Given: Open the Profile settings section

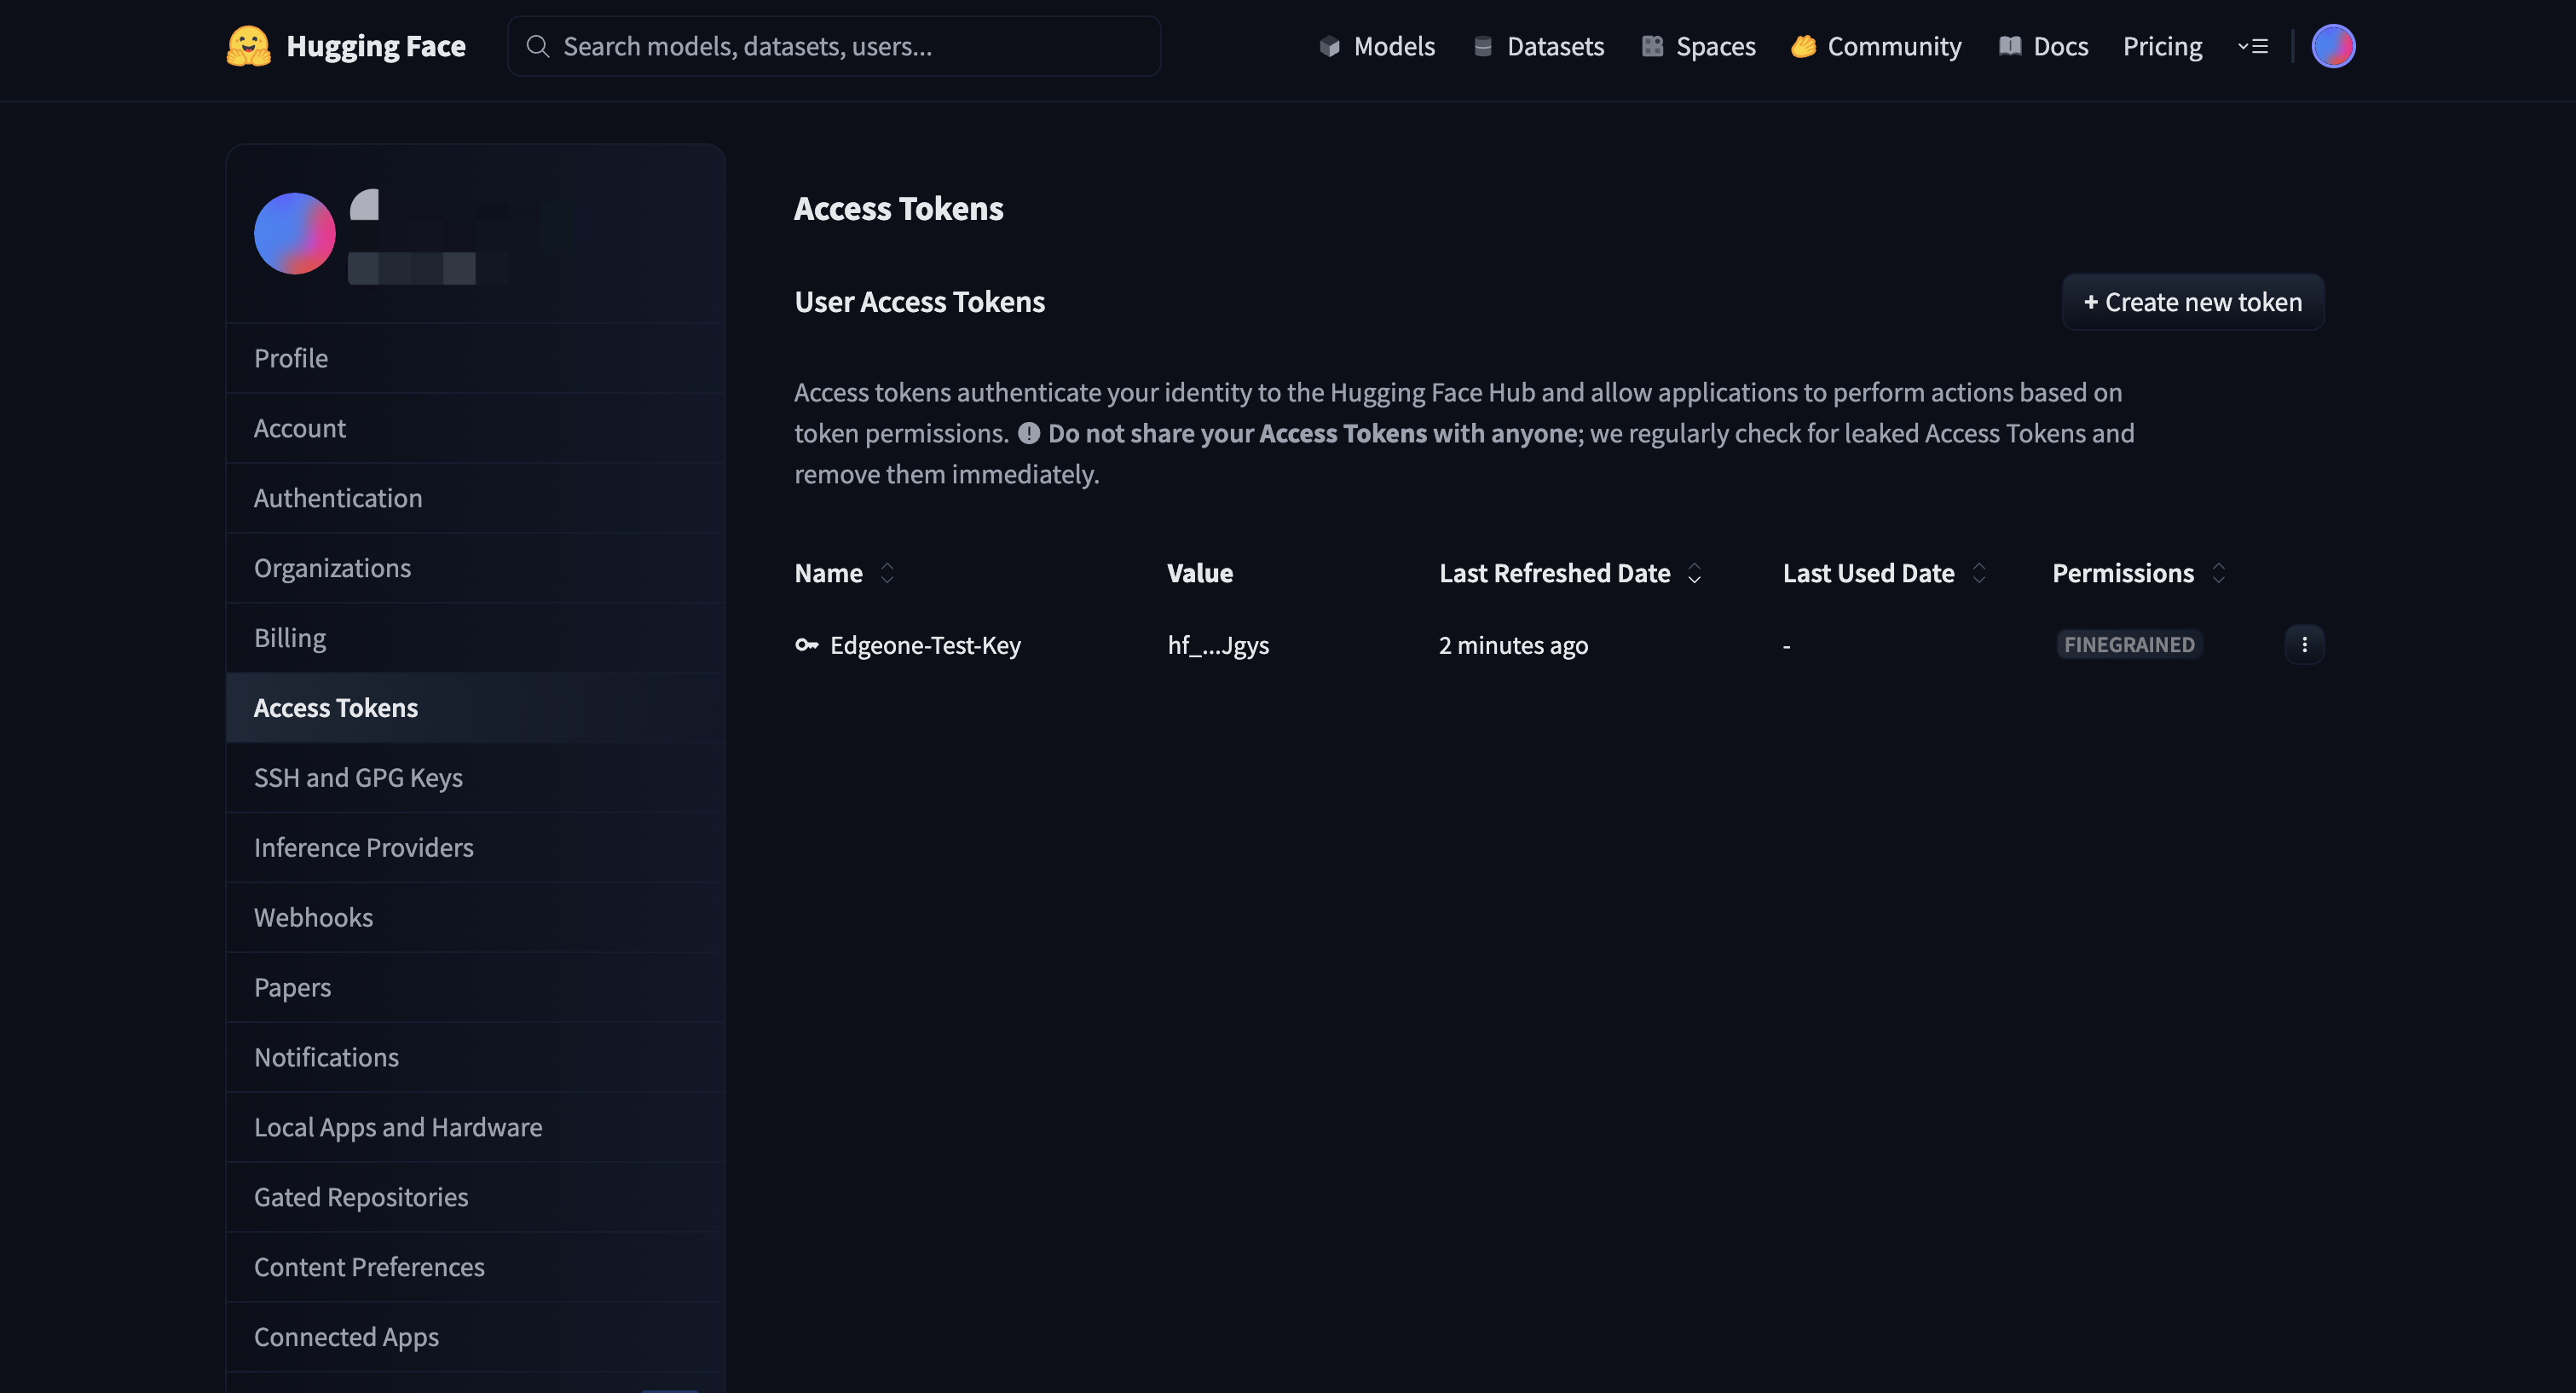Looking at the screenshot, I should pos(476,358).
